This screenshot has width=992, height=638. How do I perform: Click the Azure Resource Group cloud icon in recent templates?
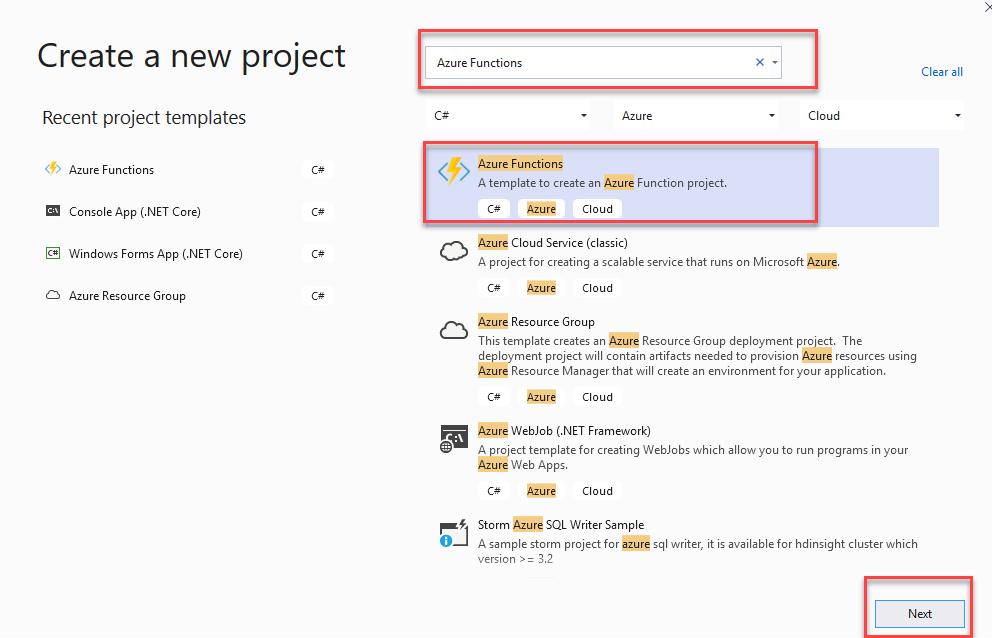(x=53, y=295)
